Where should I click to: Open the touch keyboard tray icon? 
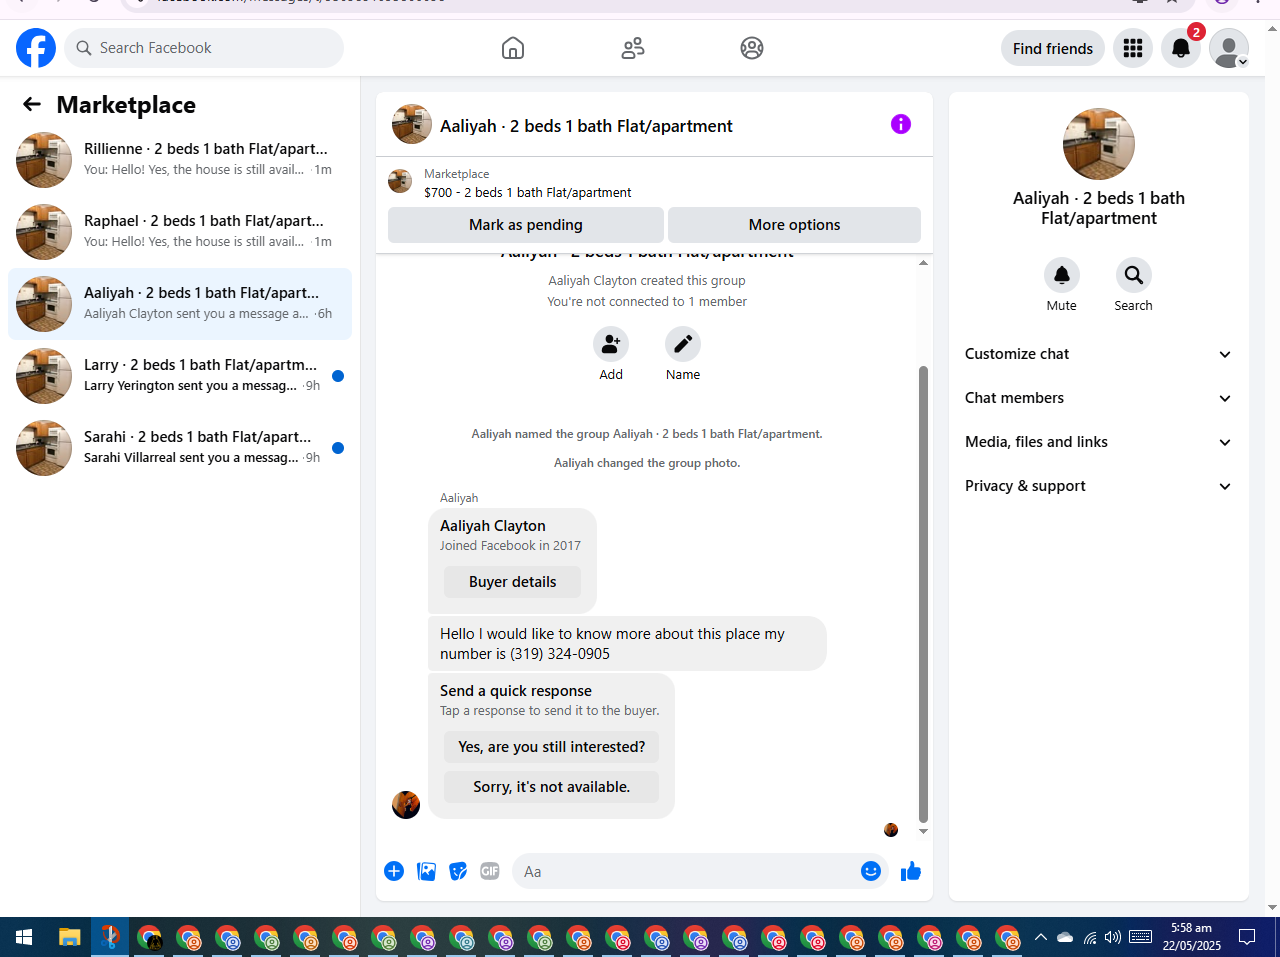(x=1140, y=937)
